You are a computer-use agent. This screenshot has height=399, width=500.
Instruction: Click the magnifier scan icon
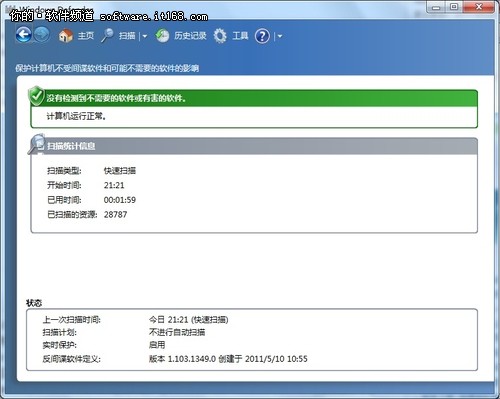107,35
